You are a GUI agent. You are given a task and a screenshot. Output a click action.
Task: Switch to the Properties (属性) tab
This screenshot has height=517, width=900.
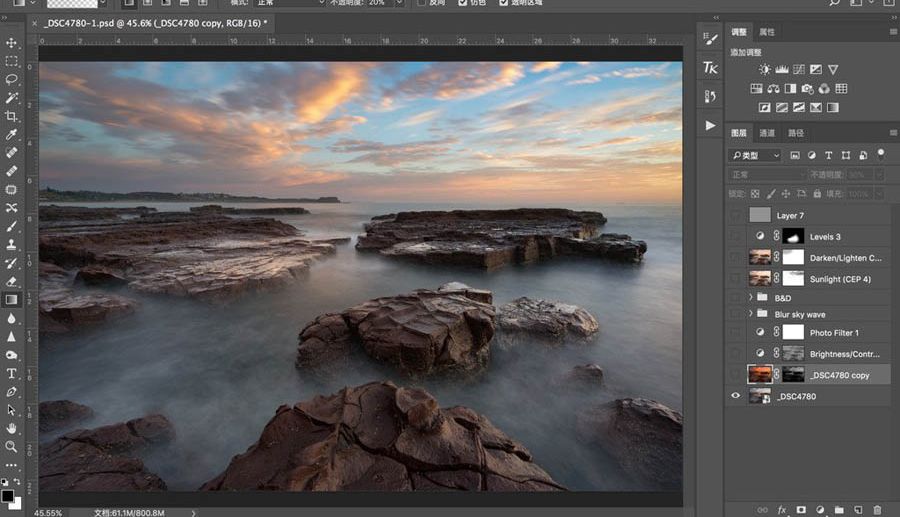coord(767,32)
